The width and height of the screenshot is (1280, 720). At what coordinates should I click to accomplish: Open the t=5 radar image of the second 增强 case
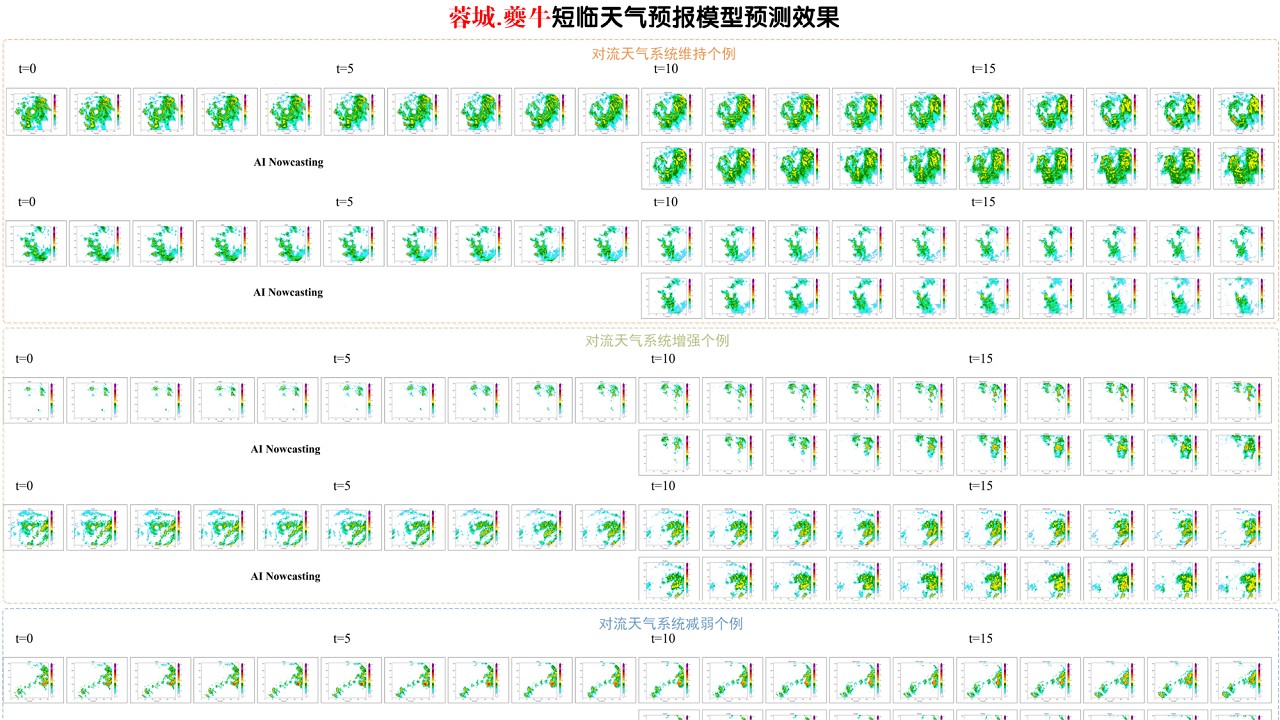coord(351,527)
